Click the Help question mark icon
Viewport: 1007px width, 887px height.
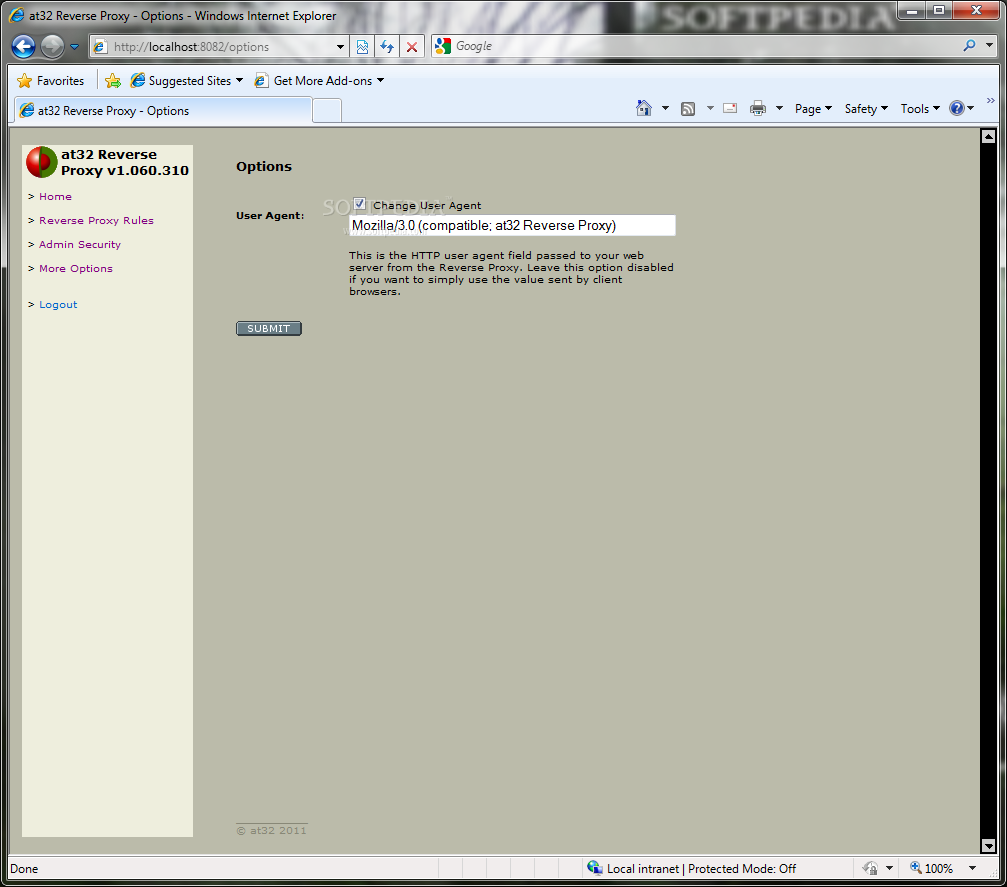(957, 109)
